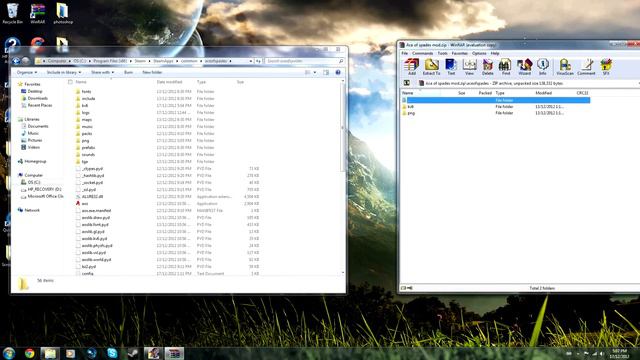Click the Comment icon in WinRAR toolbar
The width and height of the screenshot is (640, 360).
click(x=586, y=67)
